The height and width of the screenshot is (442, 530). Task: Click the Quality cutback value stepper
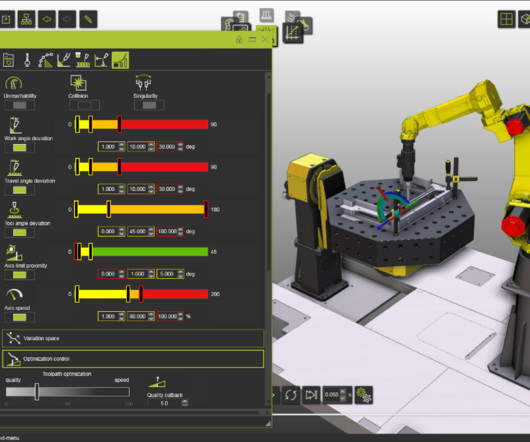tap(185, 403)
